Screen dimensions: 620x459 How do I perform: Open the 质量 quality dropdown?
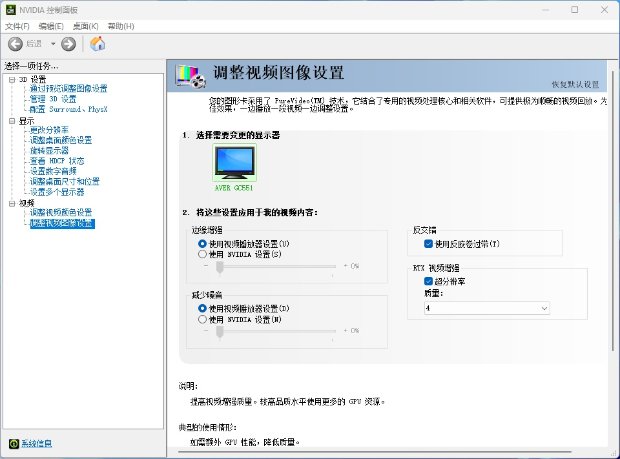tap(487, 308)
